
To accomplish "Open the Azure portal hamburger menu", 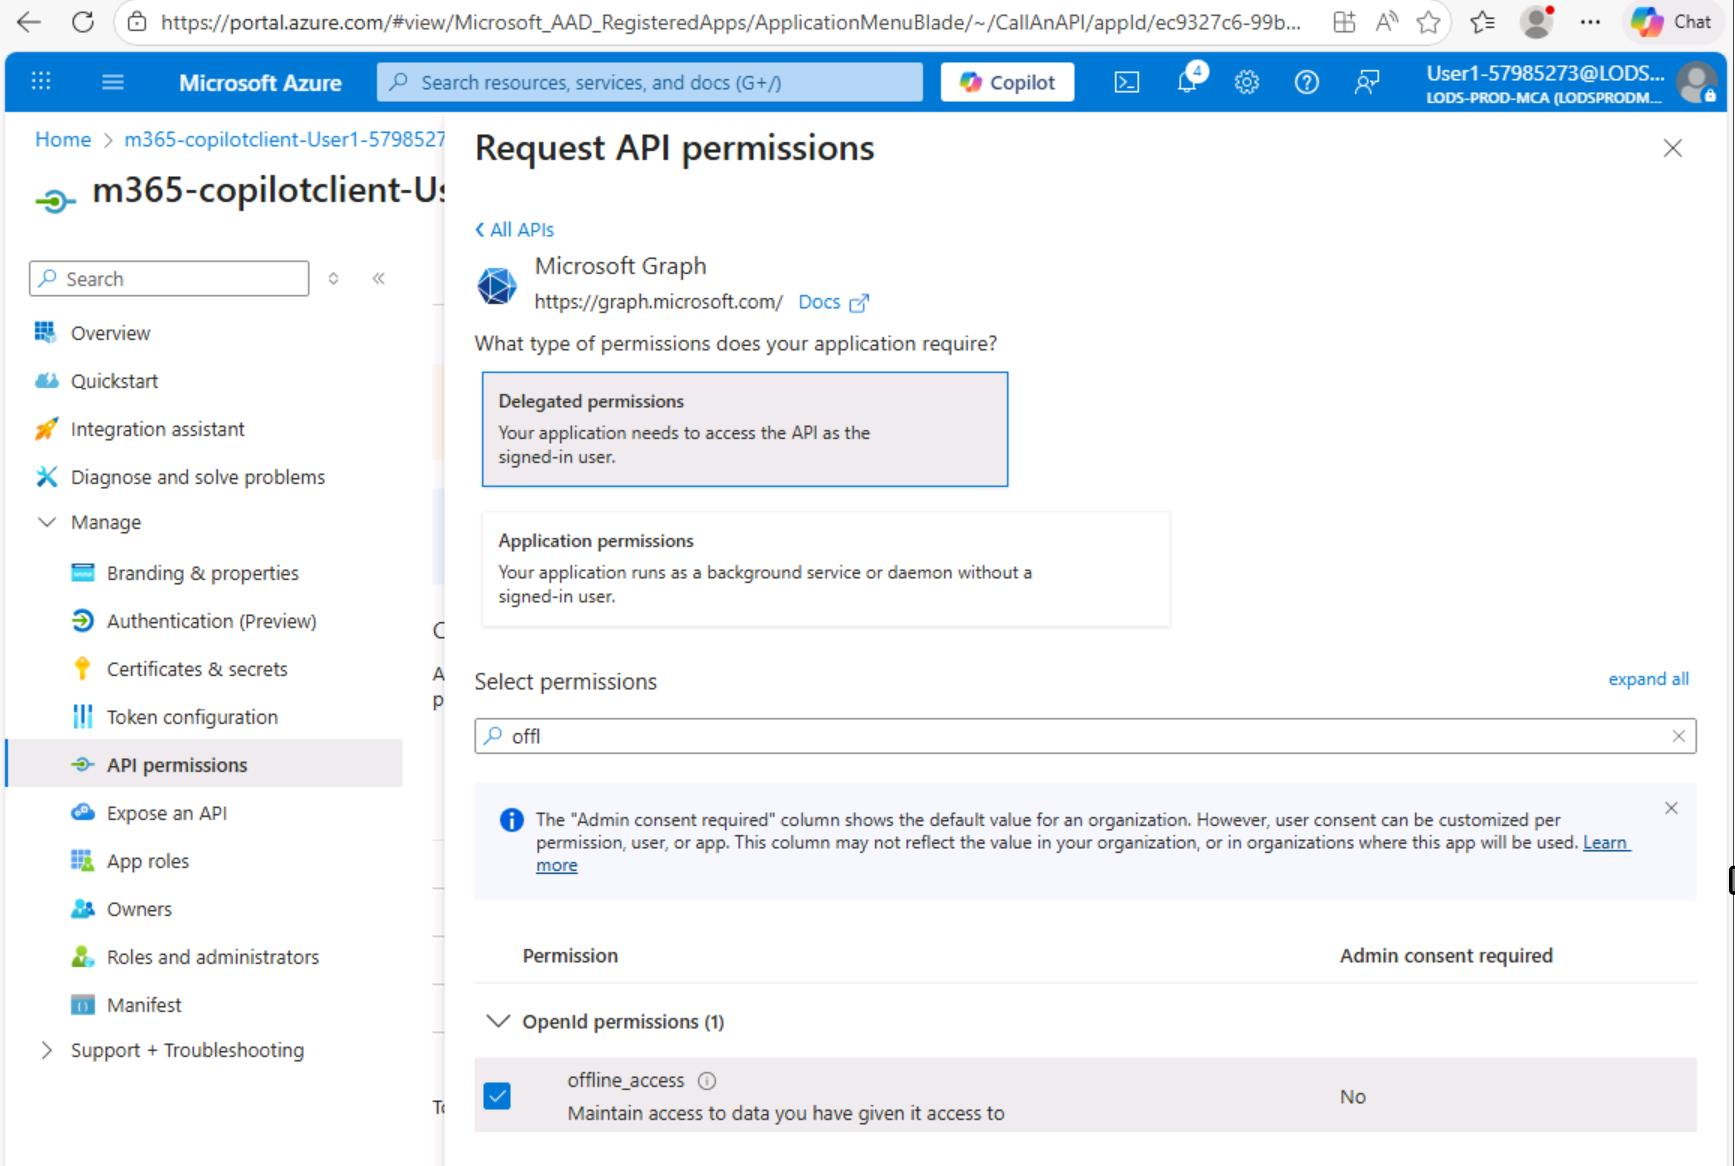I will [113, 82].
